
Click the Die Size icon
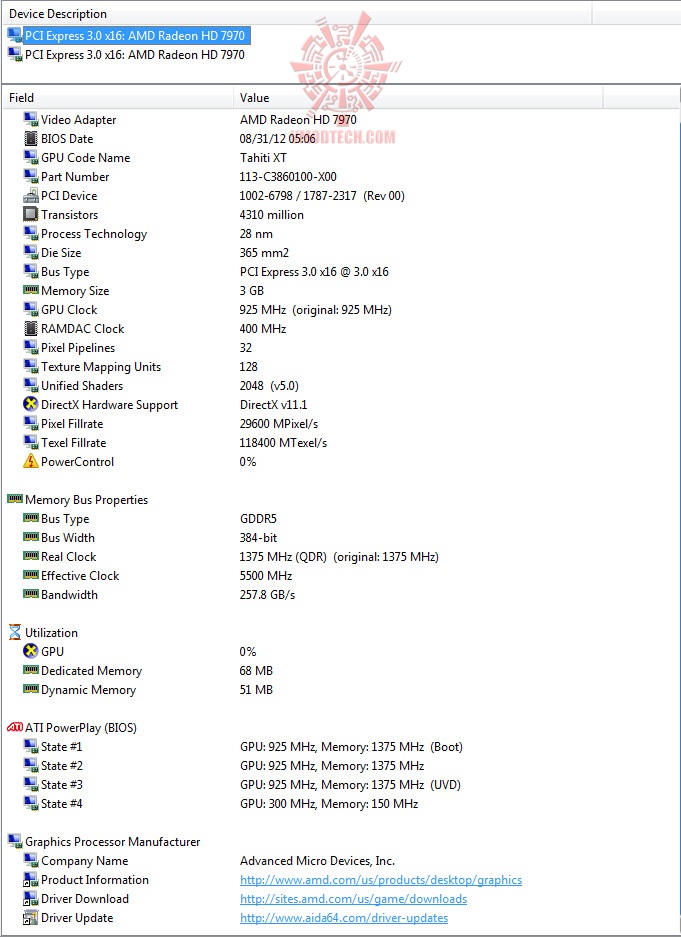pos(30,253)
